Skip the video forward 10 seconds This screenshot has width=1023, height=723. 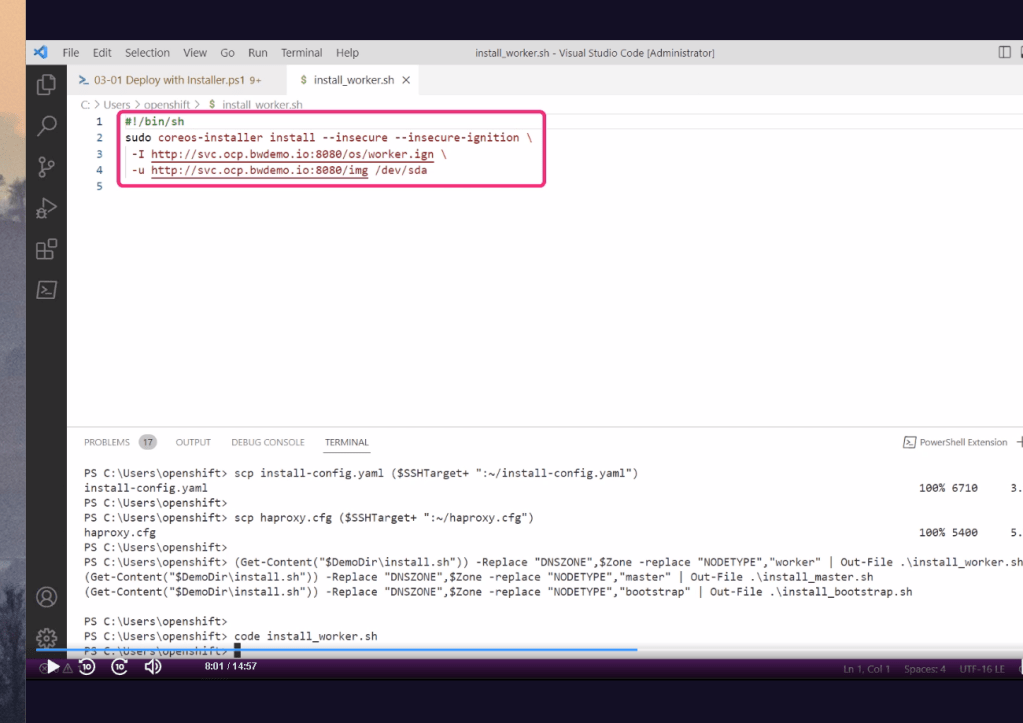click(x=119, y=667)
